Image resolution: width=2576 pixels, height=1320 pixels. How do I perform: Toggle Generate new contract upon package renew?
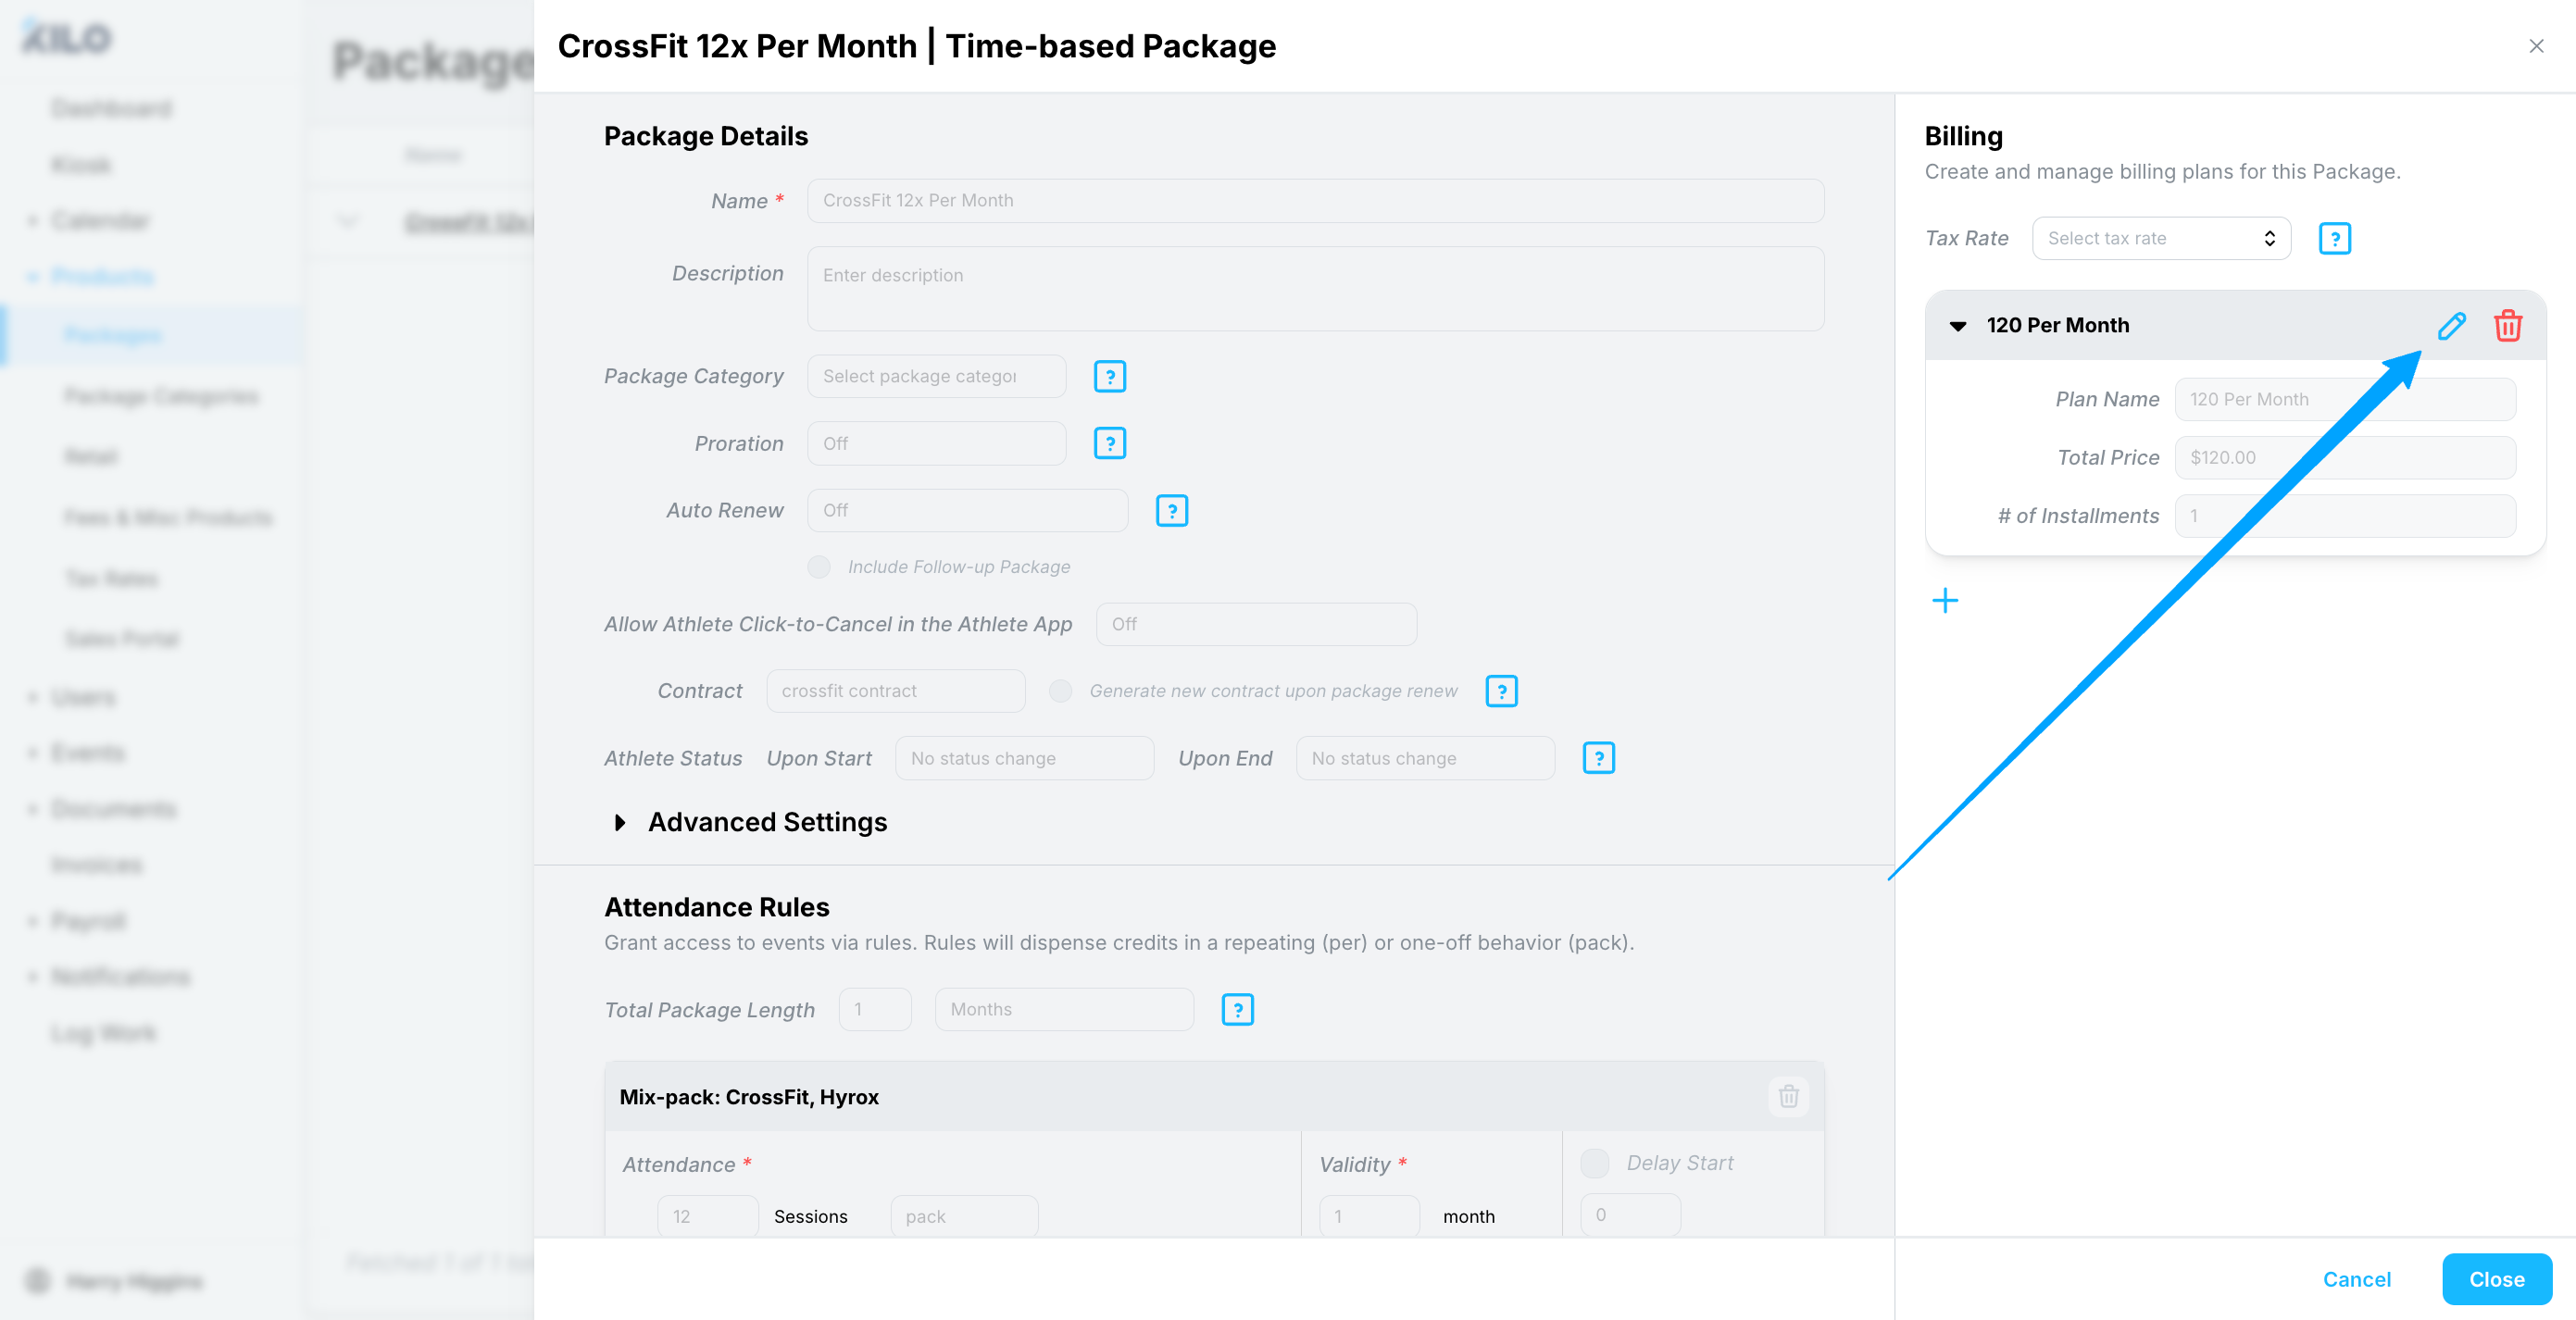coord(1060,691)
